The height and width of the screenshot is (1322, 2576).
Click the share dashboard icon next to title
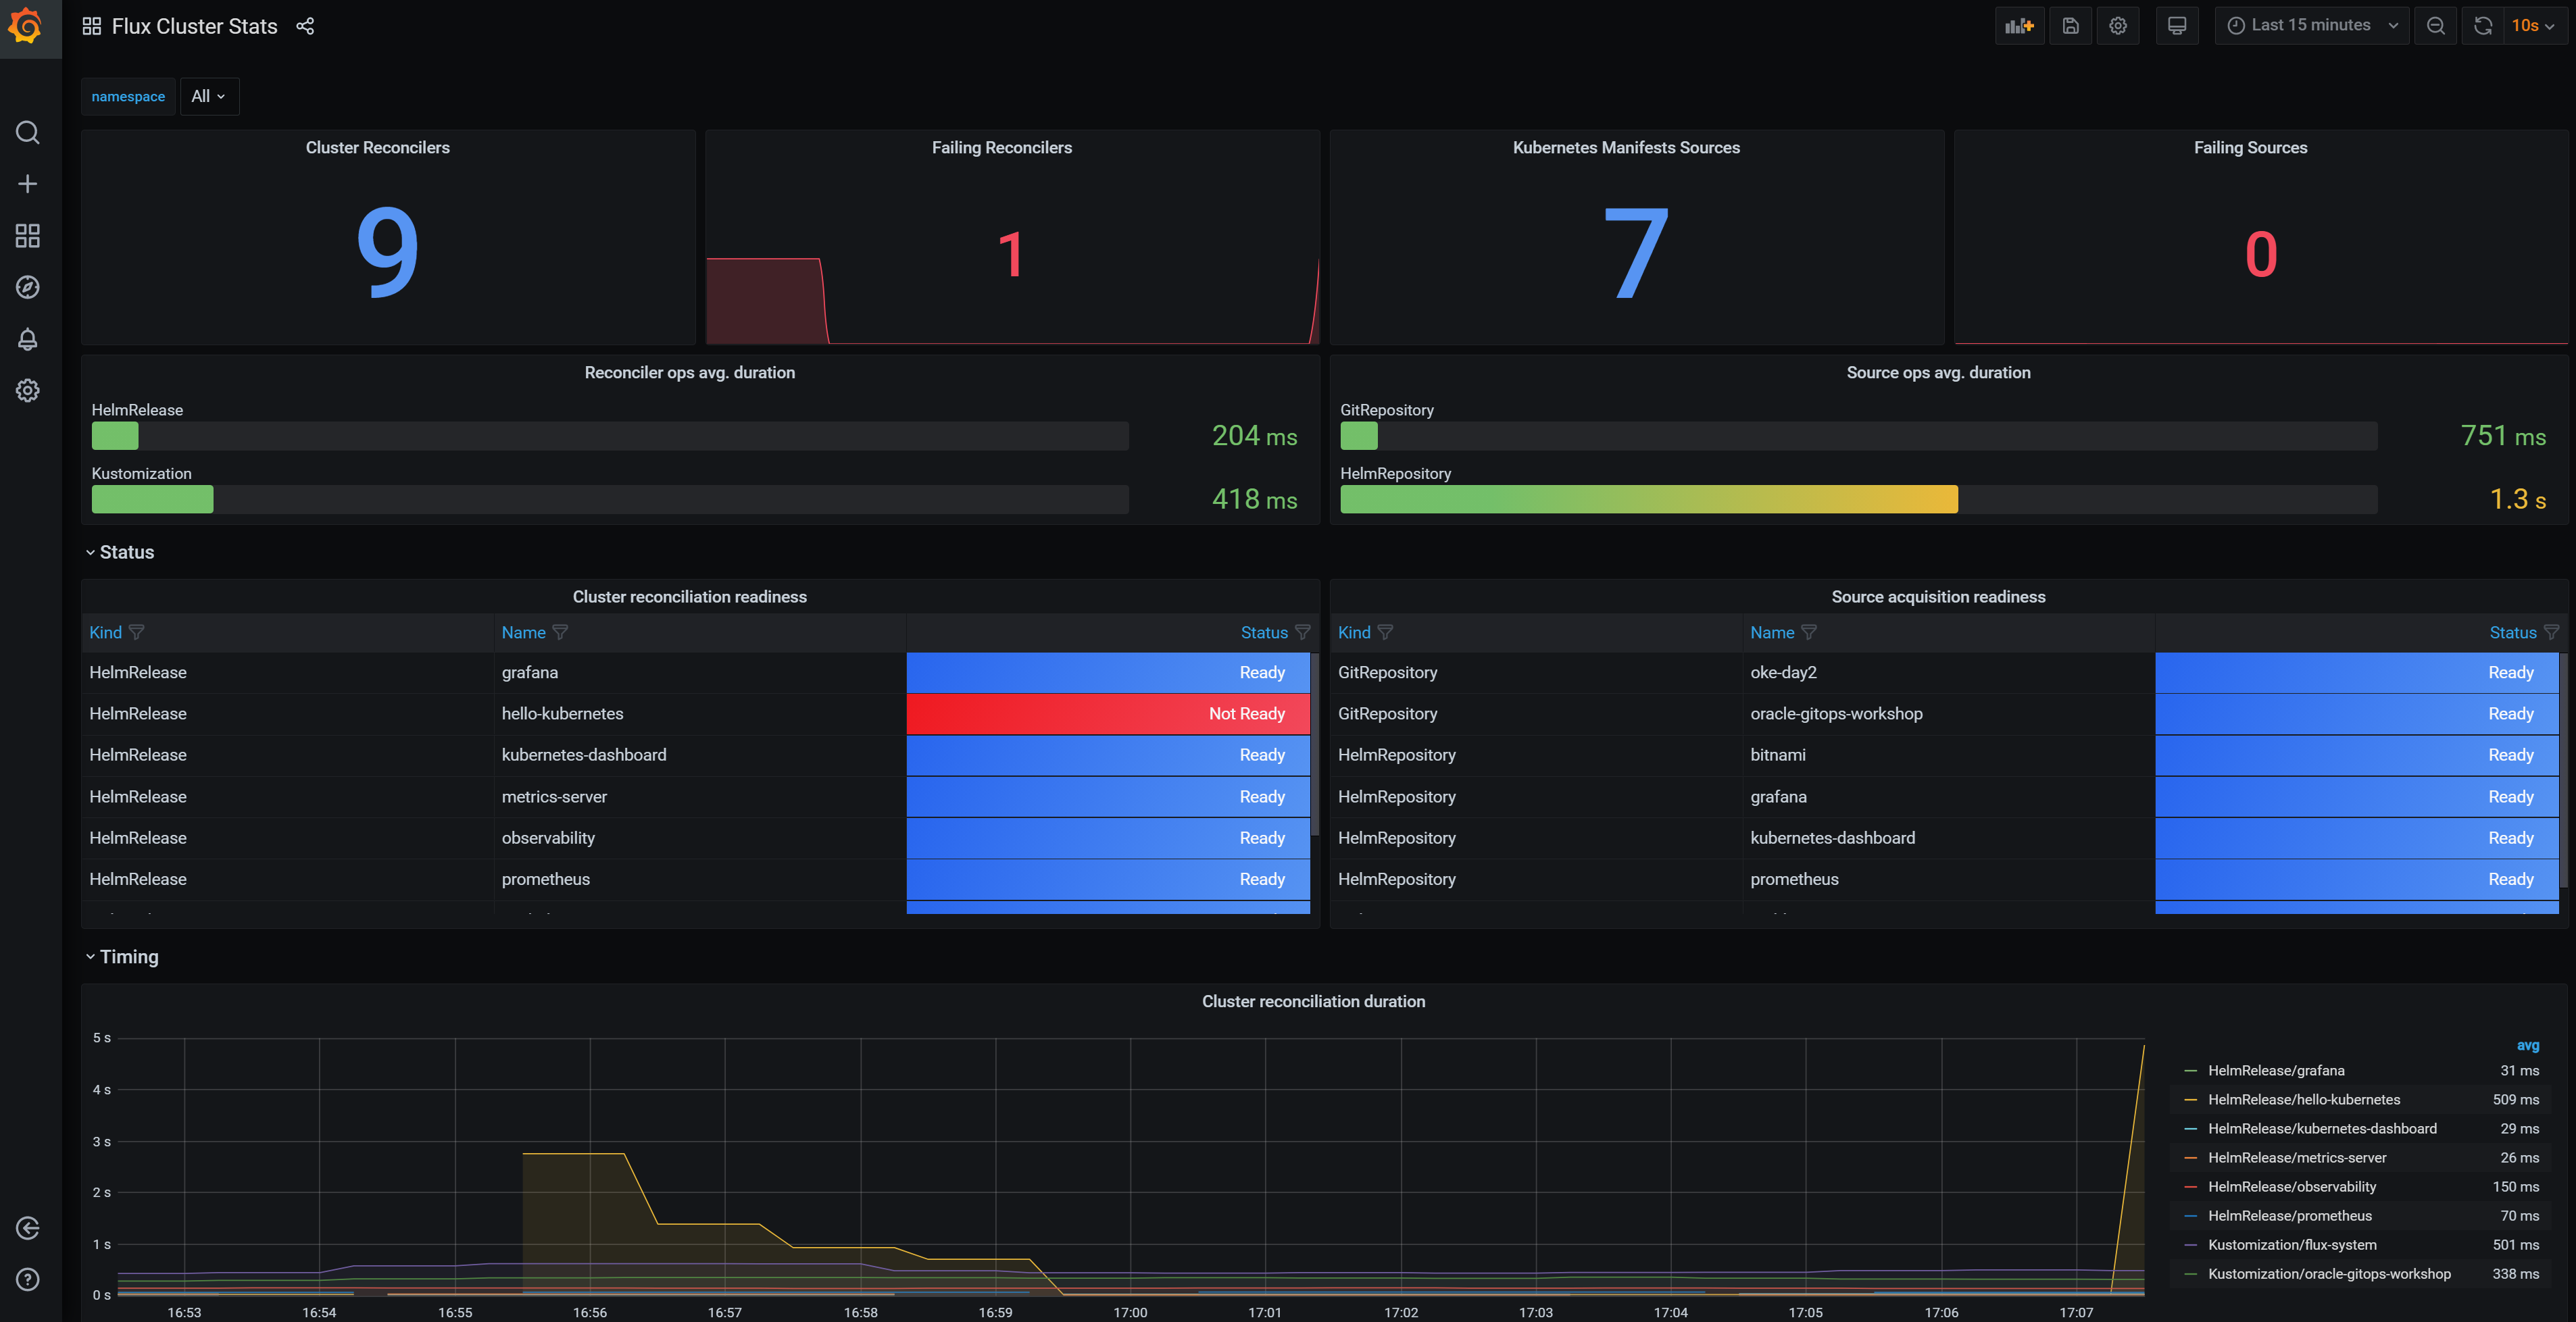(305, 26)
